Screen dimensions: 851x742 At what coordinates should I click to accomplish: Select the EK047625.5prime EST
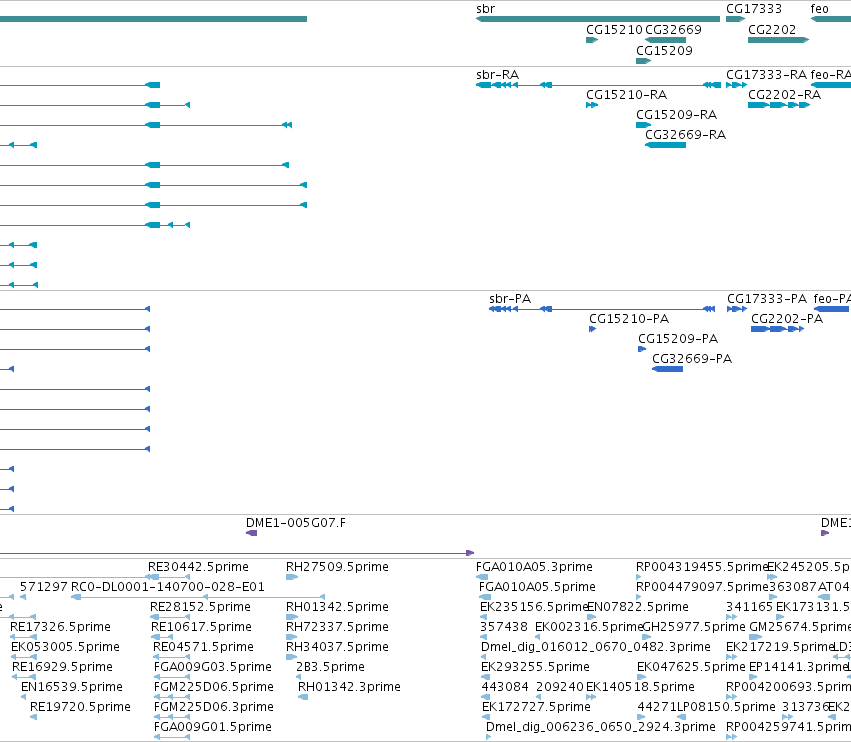tap(642, 677)
